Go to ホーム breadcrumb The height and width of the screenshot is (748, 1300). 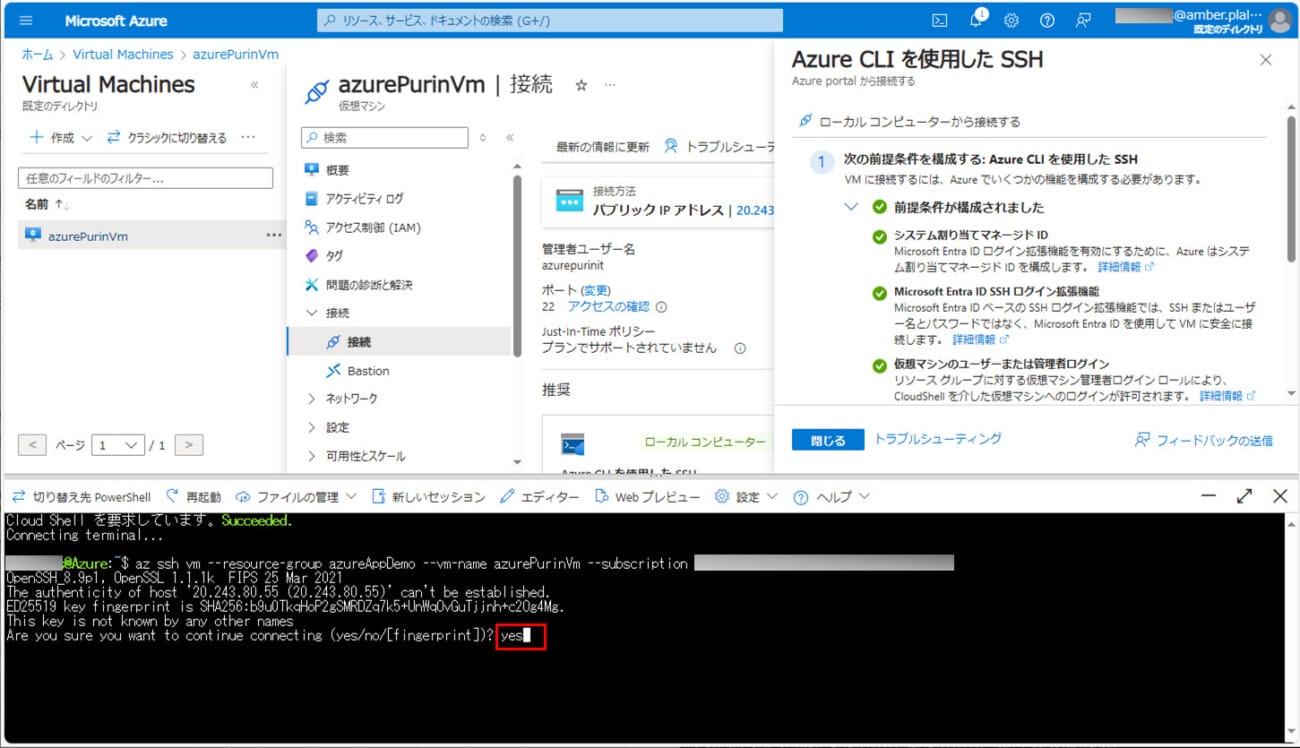pyautogui.click(x=37, y=54)
